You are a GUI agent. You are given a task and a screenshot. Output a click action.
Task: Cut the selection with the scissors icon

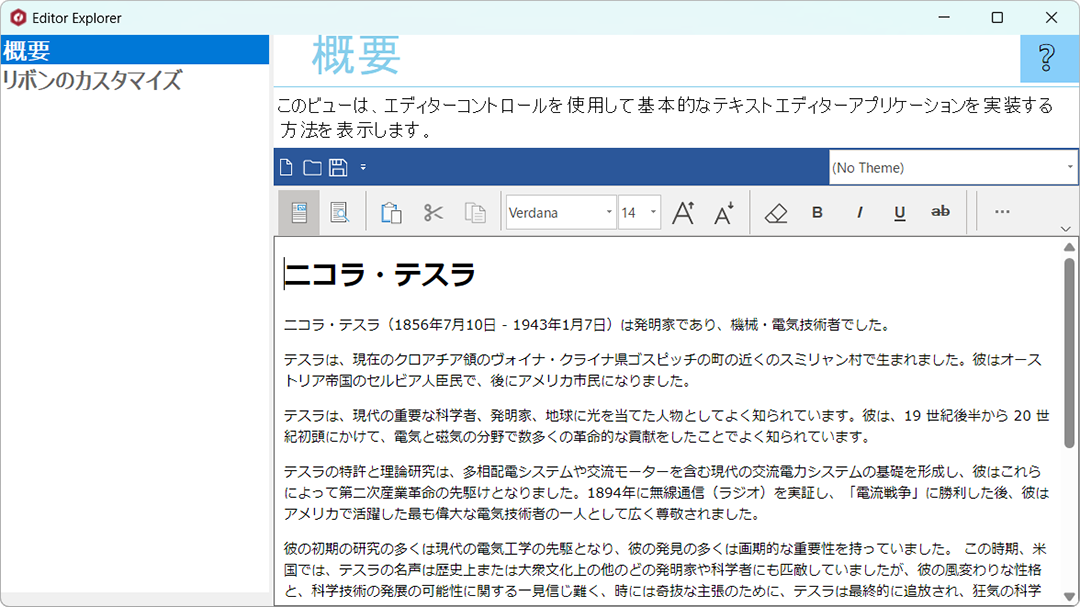(433, 212)
